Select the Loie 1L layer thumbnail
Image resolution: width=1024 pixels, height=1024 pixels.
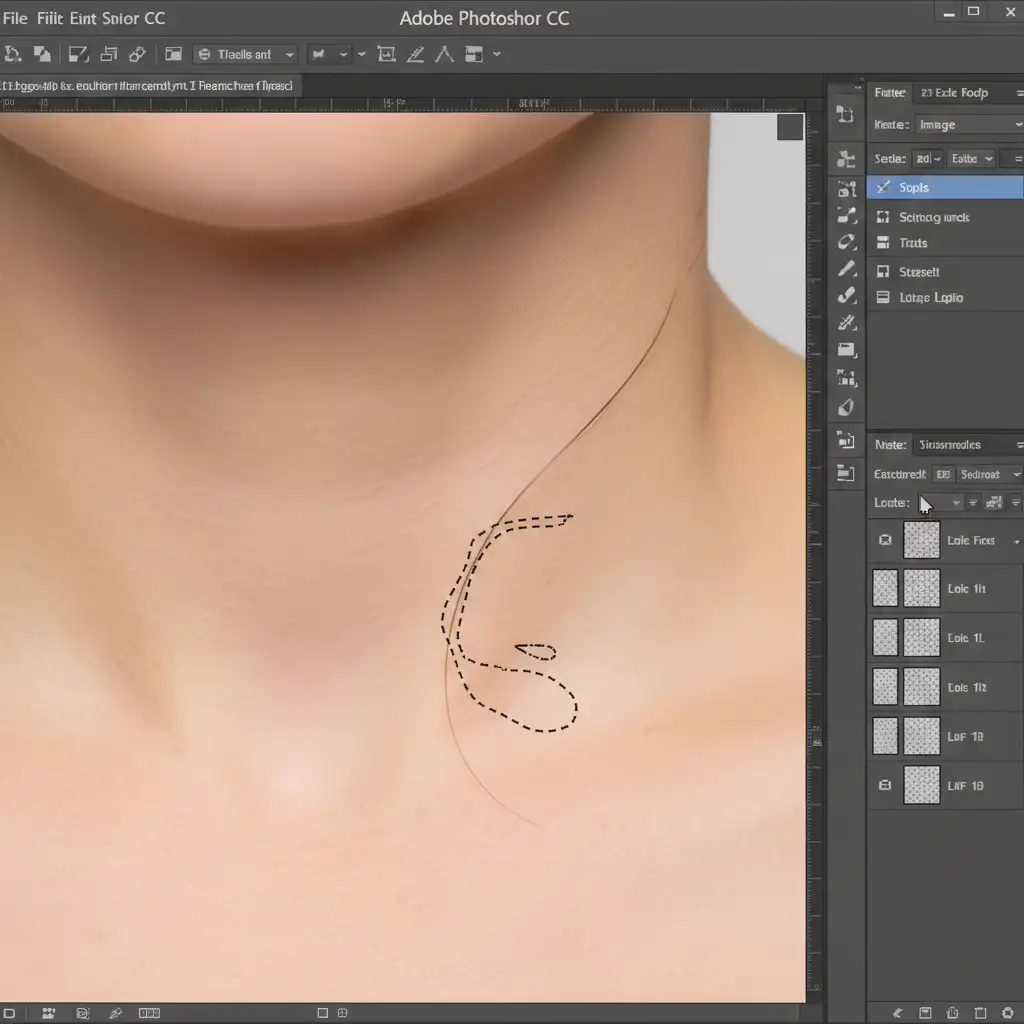(x=921, y=637)
